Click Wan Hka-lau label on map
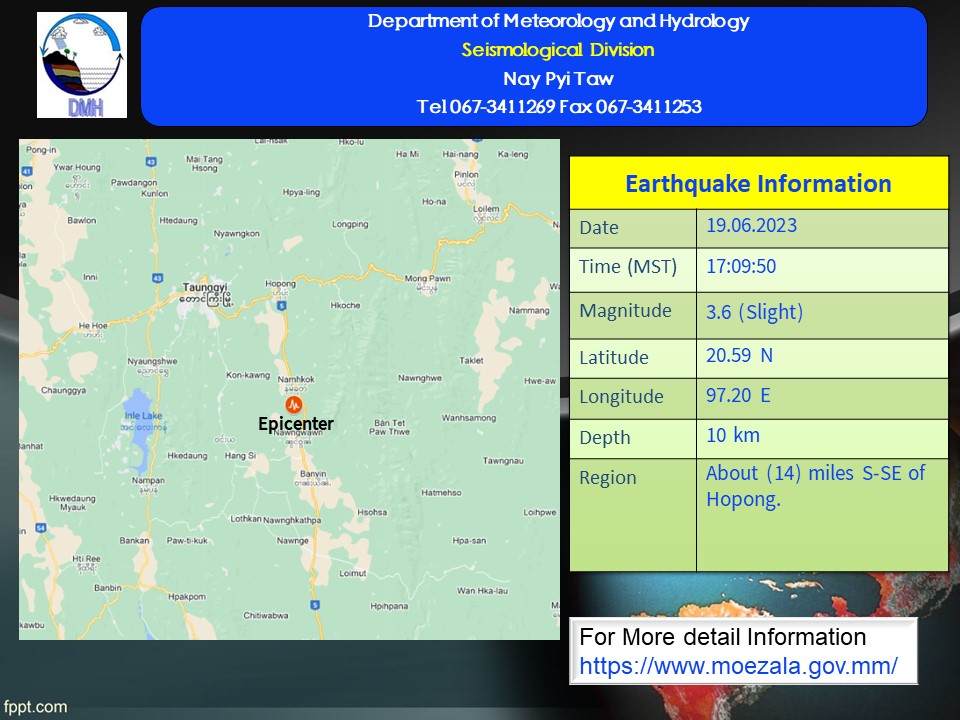The height and width of the screenshot is (720, 960). (x=482, y=591)
